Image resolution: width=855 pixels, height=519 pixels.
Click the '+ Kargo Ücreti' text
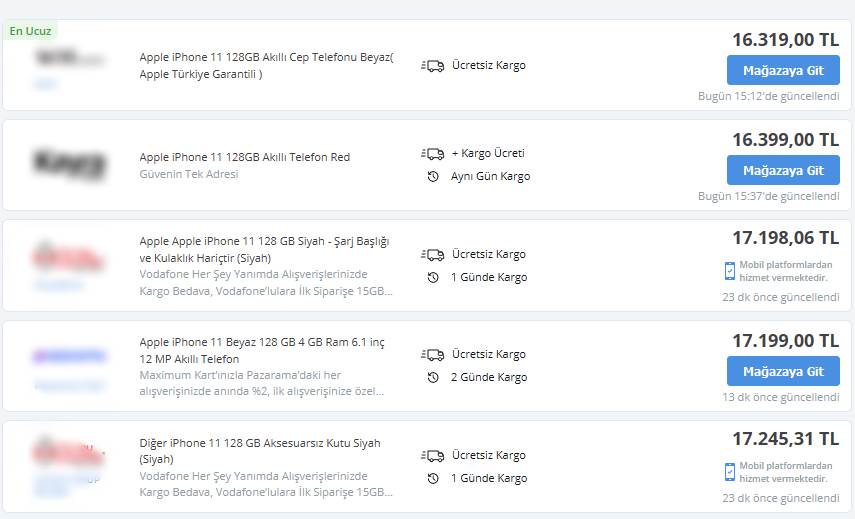point(488,153)
